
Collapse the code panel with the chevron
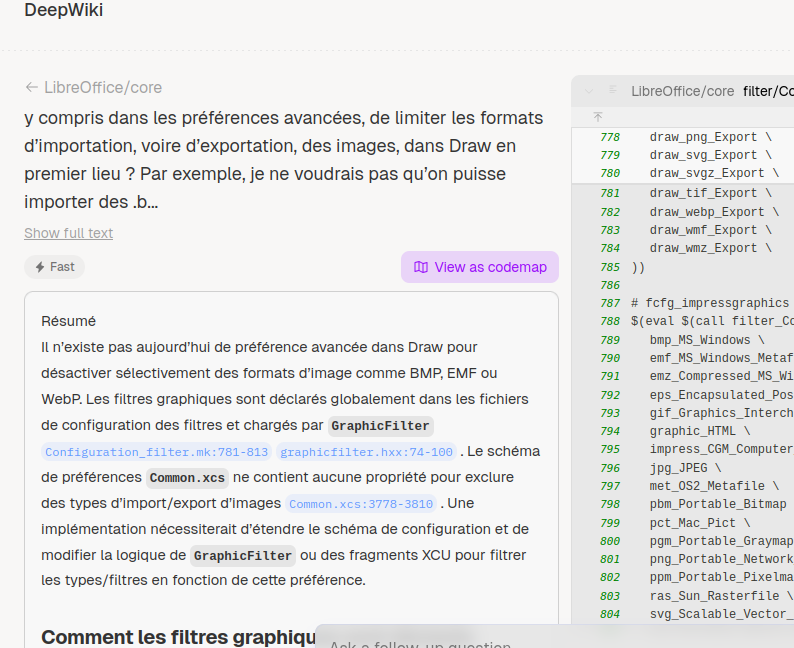pyautogui.click(x=590, y=91)
